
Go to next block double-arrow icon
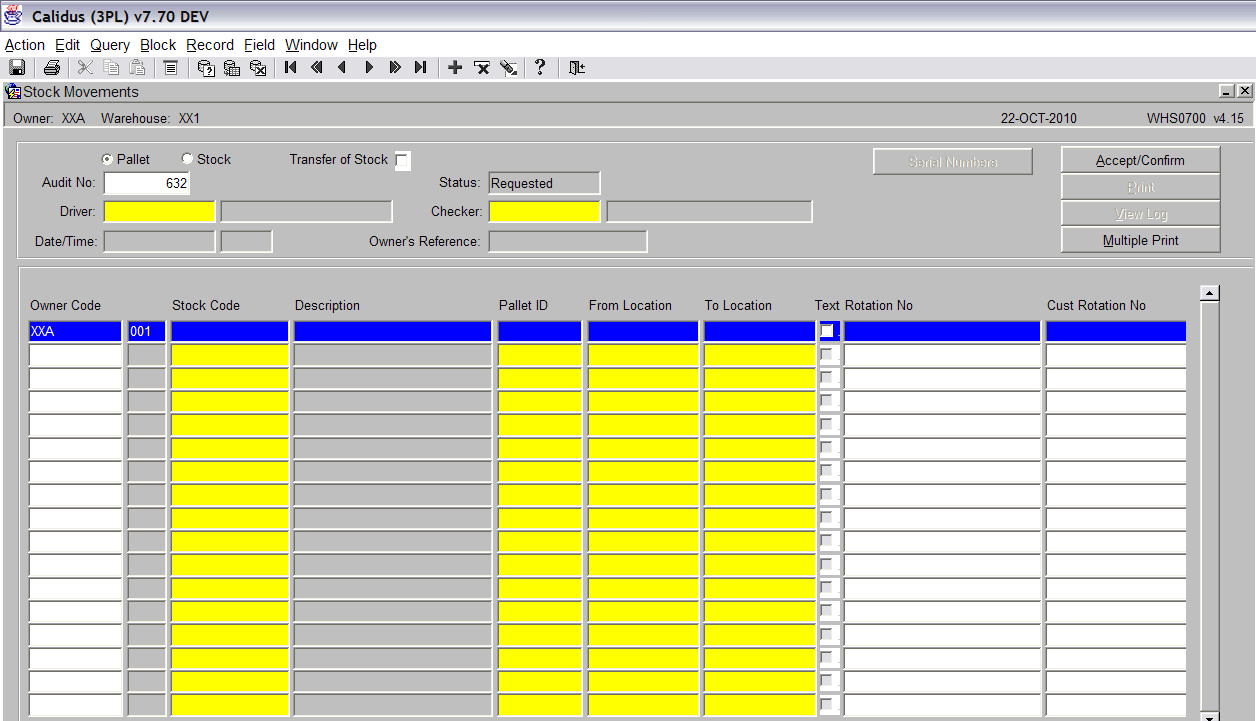(395, 68)
